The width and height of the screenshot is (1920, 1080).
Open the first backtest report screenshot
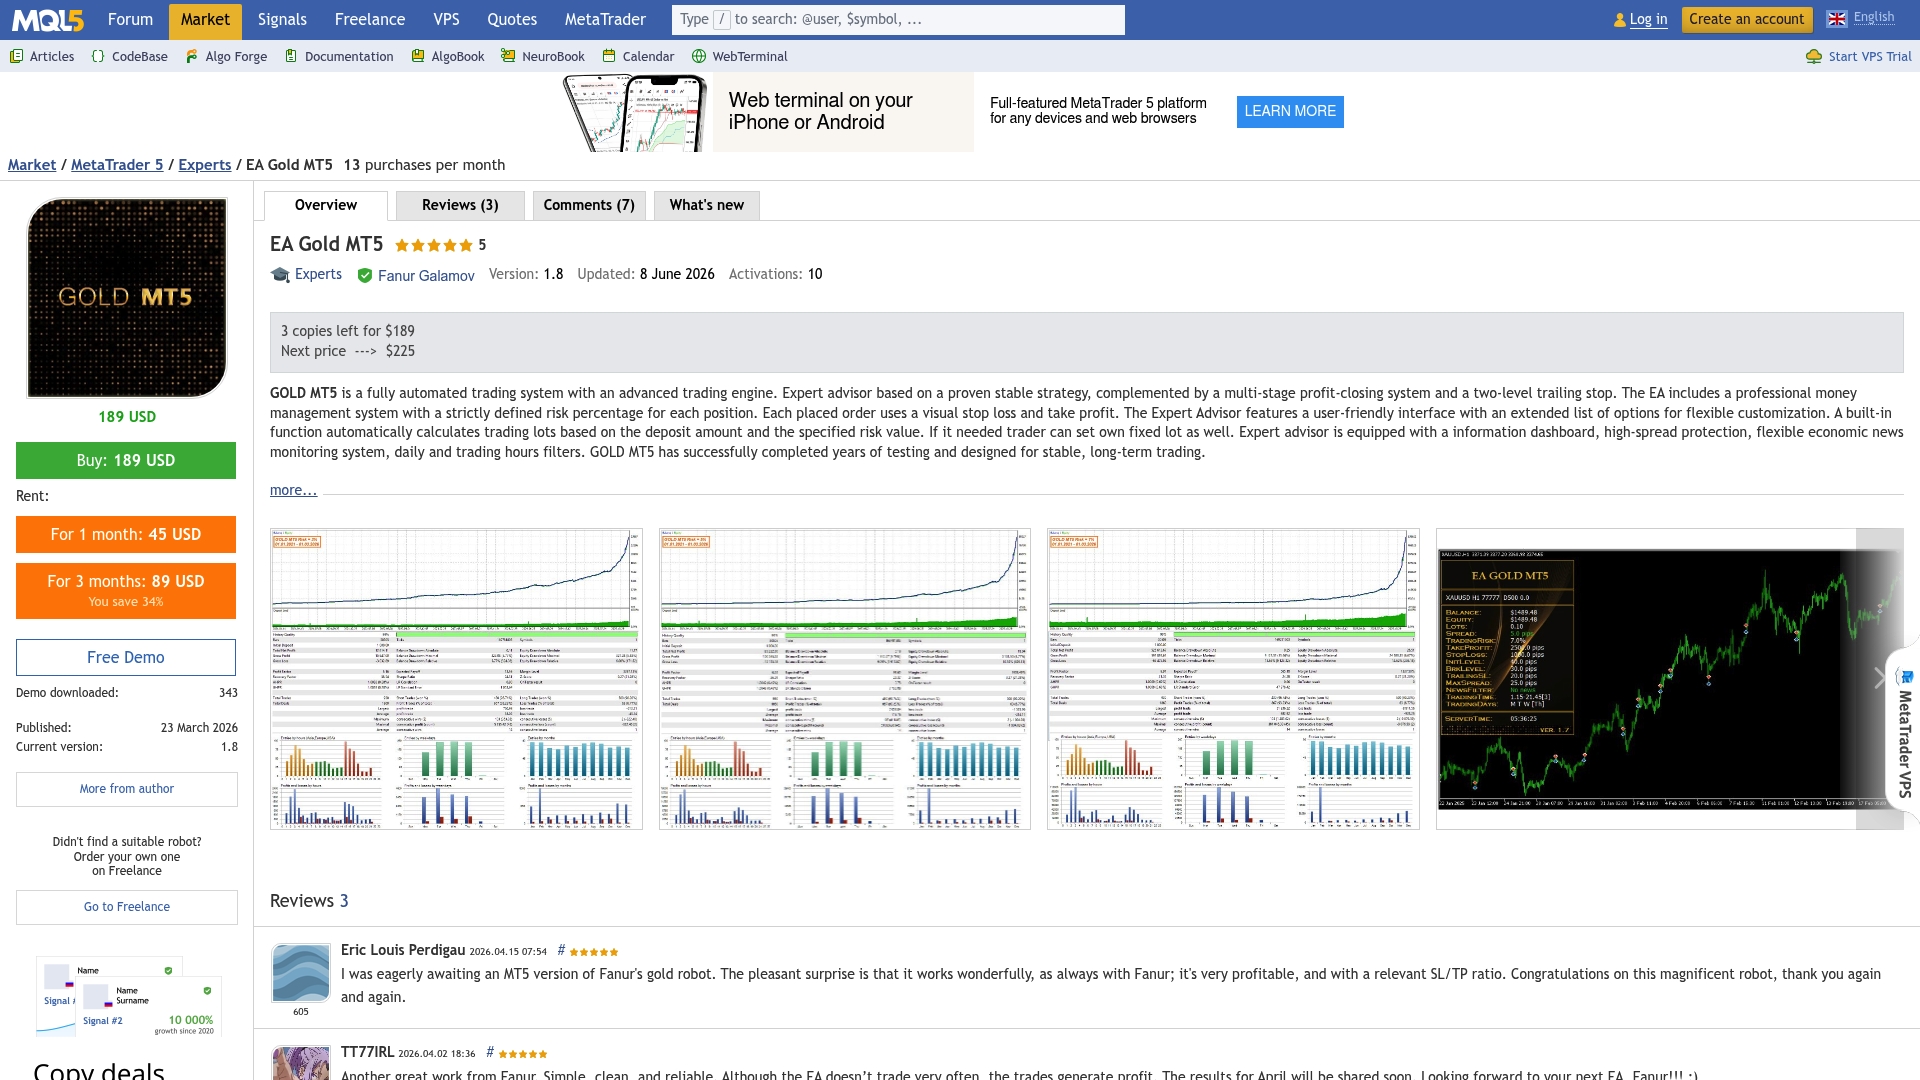pos(456,679)
